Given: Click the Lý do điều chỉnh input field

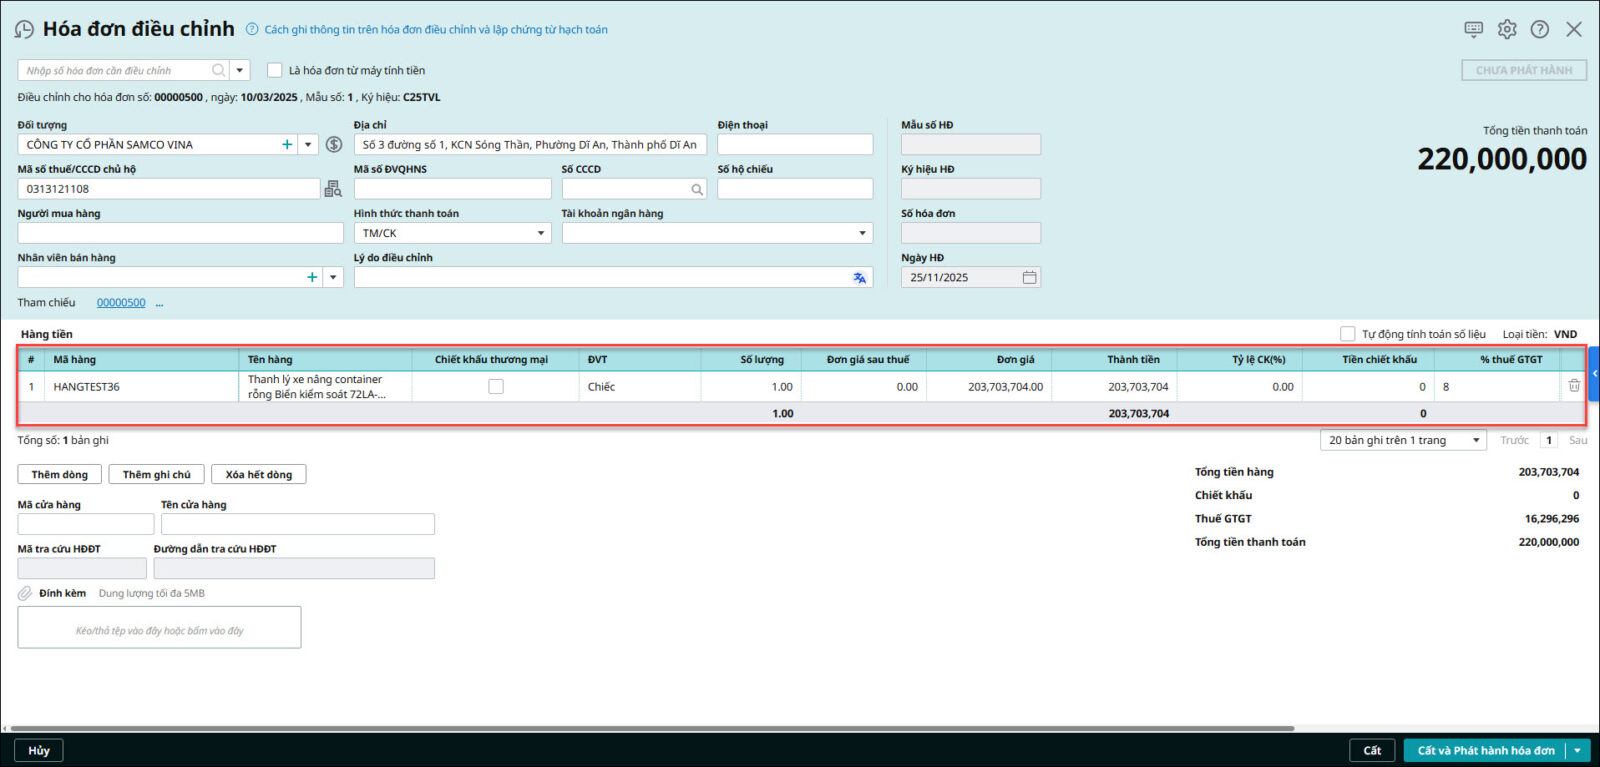Looking at the screenshot, I should click(x=600, y=278).
